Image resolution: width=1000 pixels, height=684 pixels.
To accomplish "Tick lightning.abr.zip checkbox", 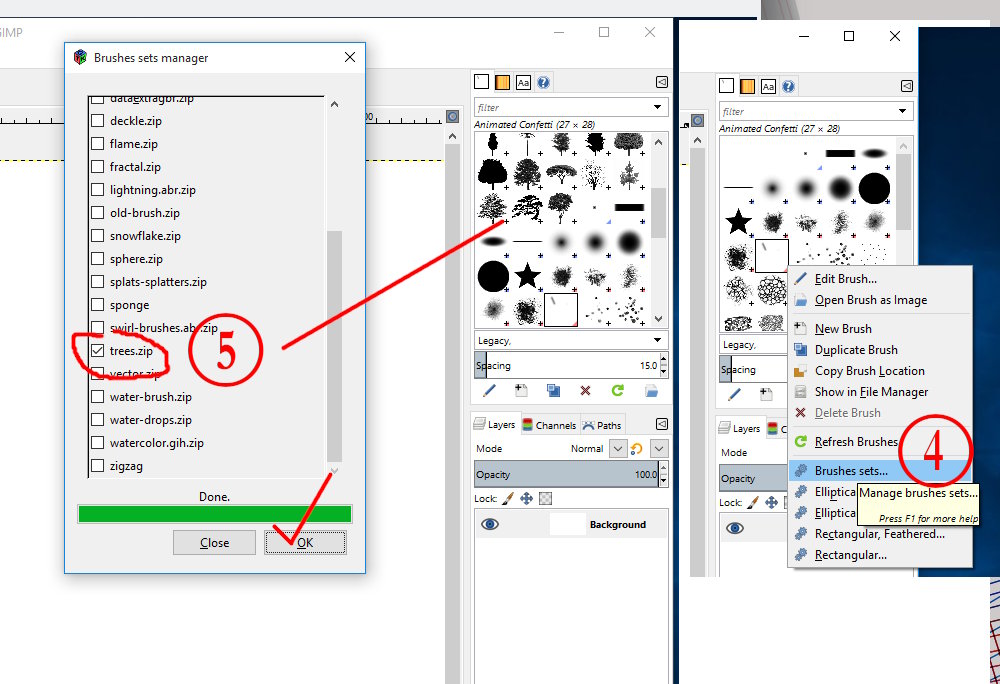I will 98,189.
